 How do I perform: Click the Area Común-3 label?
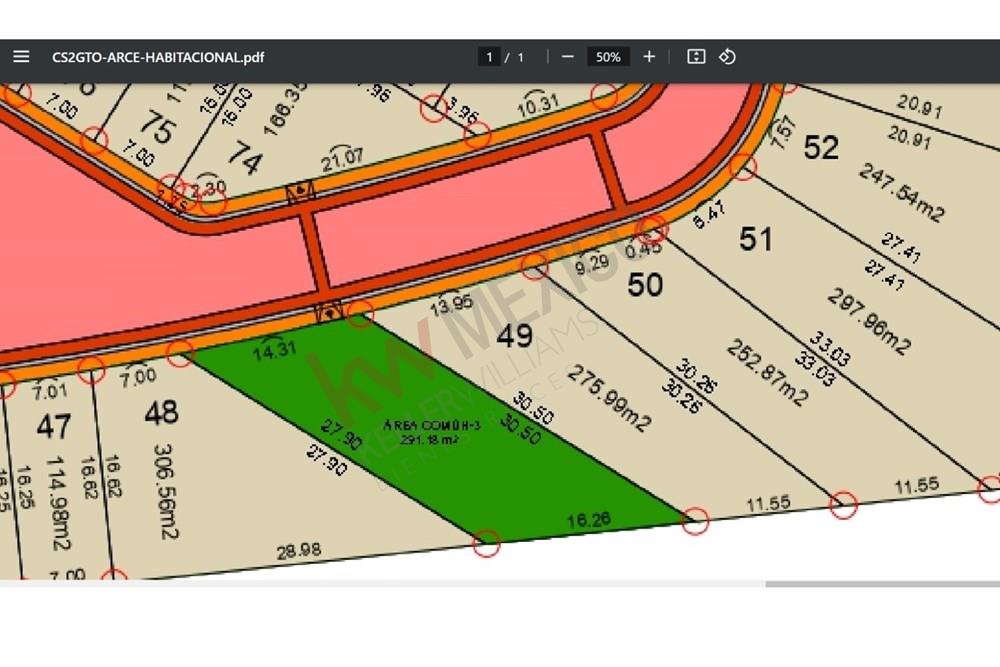pyautogui.click(x=432, y=425)
